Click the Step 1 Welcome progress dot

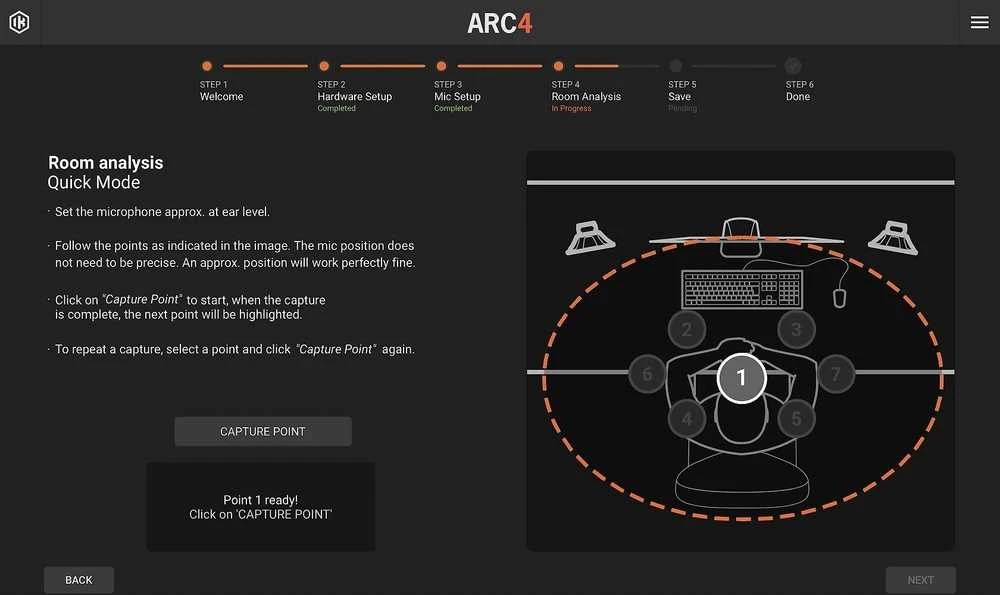click(207, 66)
